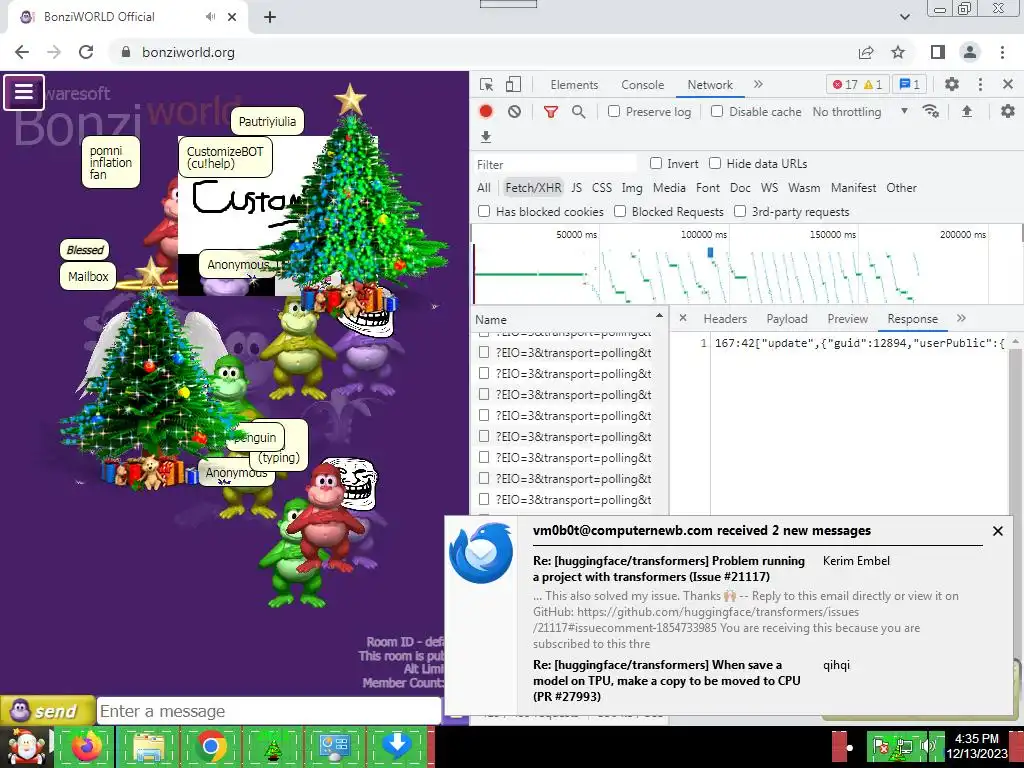
Task: Go back in Chrome
Action: tap(22, 52)
